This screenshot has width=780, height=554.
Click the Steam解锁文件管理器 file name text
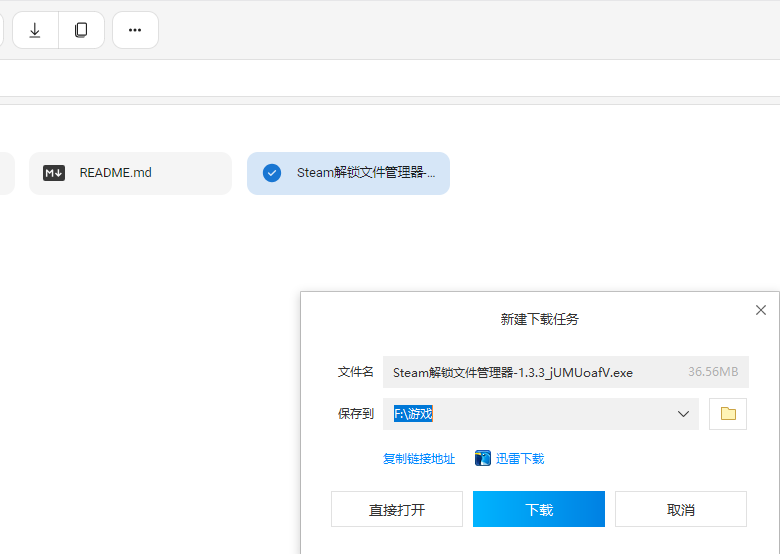pyautogui.click(x=366, y=173)
